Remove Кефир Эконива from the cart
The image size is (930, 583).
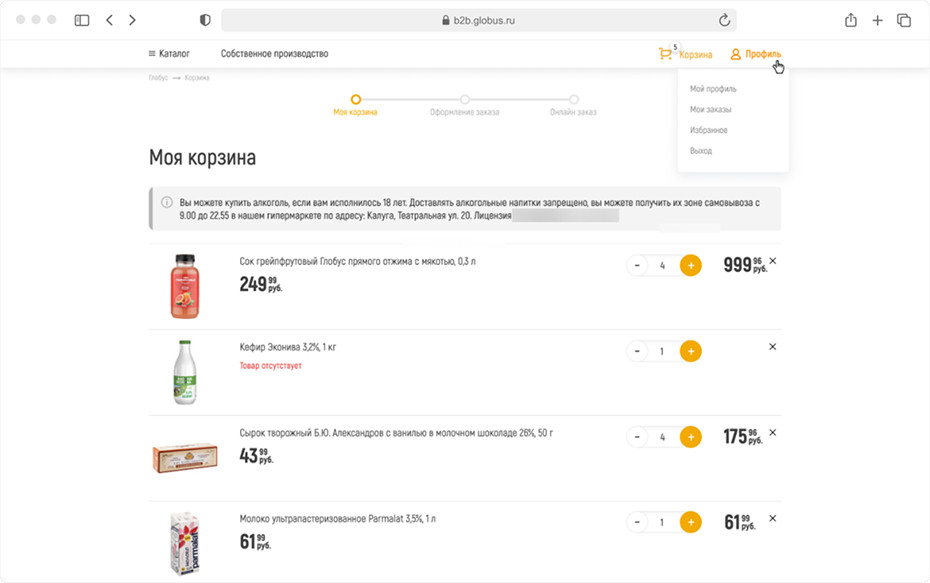click(x=772, y=347)
